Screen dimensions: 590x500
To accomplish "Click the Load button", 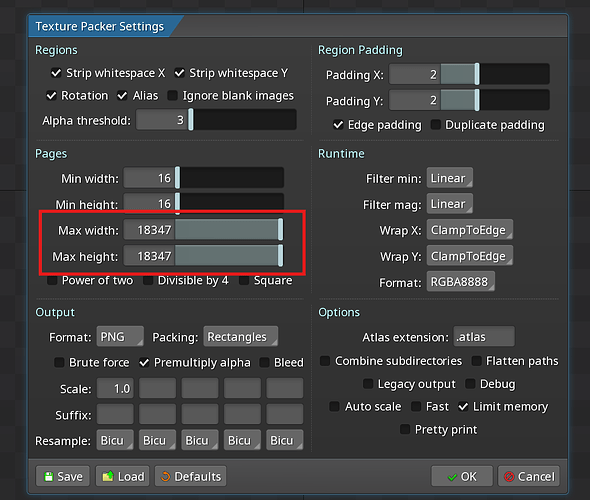I will 123,476.
